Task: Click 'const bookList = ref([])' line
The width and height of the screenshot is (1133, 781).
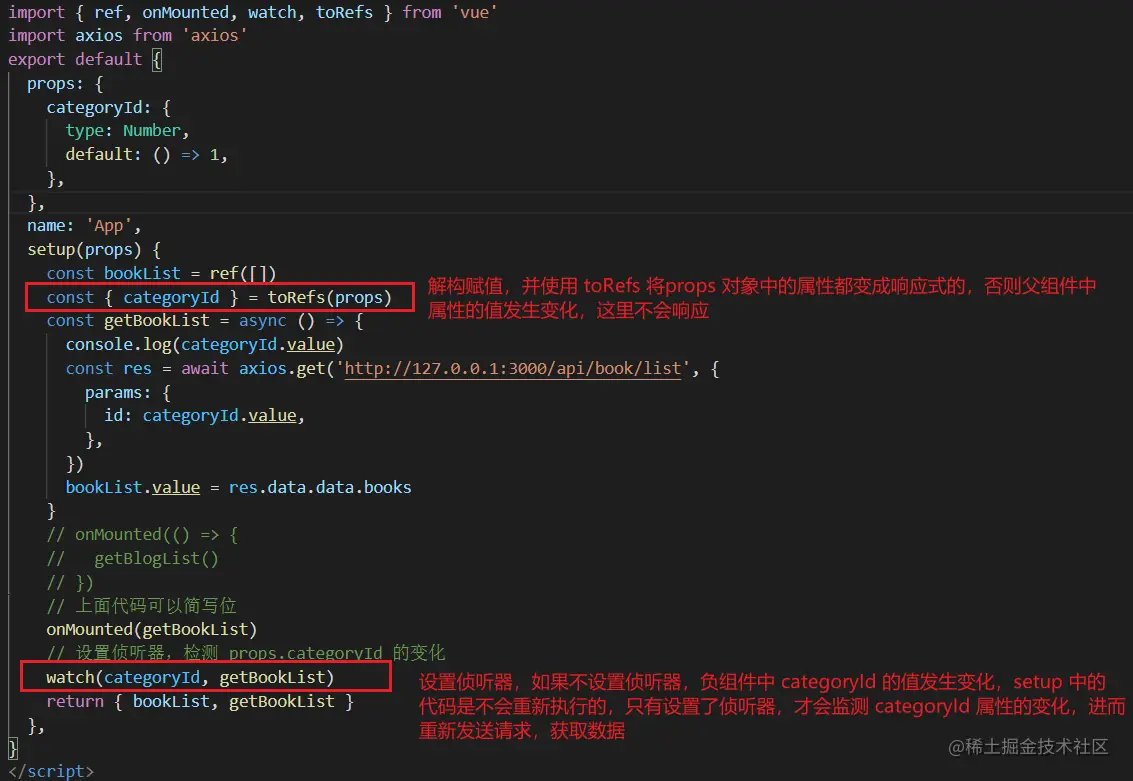Action: click(161, 273)
